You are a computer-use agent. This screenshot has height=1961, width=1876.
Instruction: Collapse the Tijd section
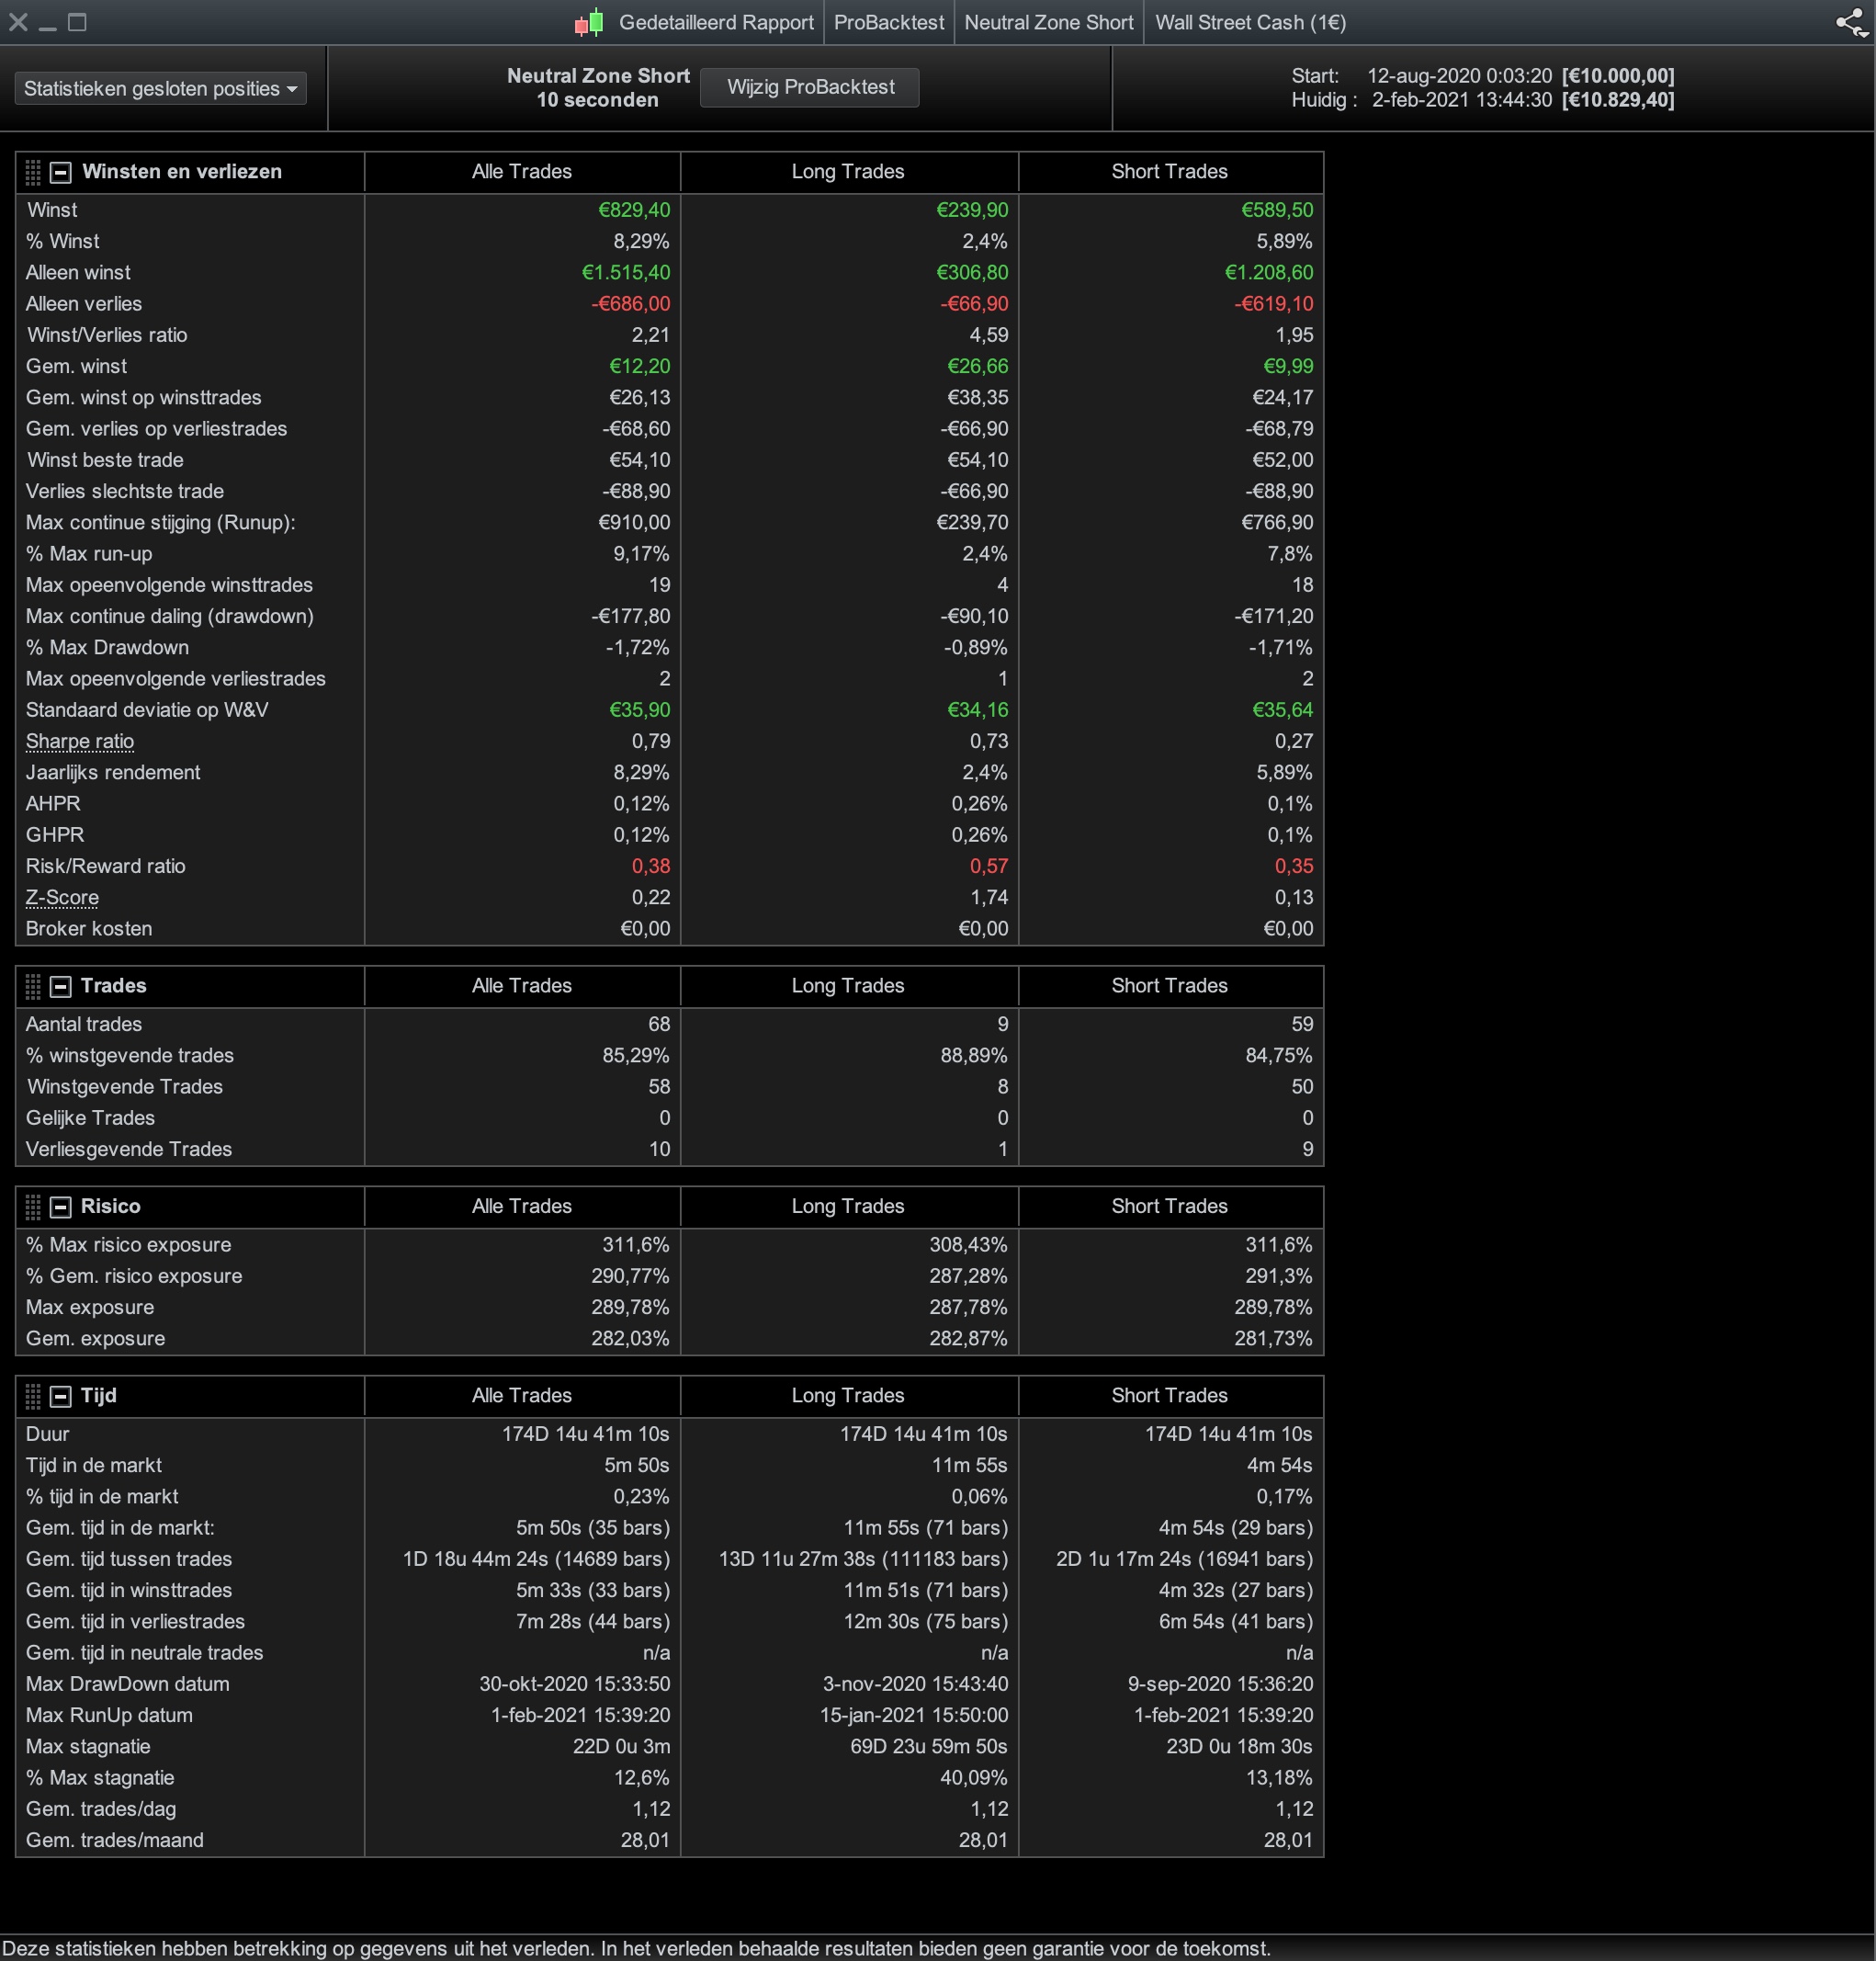[x=61, y=1395]
